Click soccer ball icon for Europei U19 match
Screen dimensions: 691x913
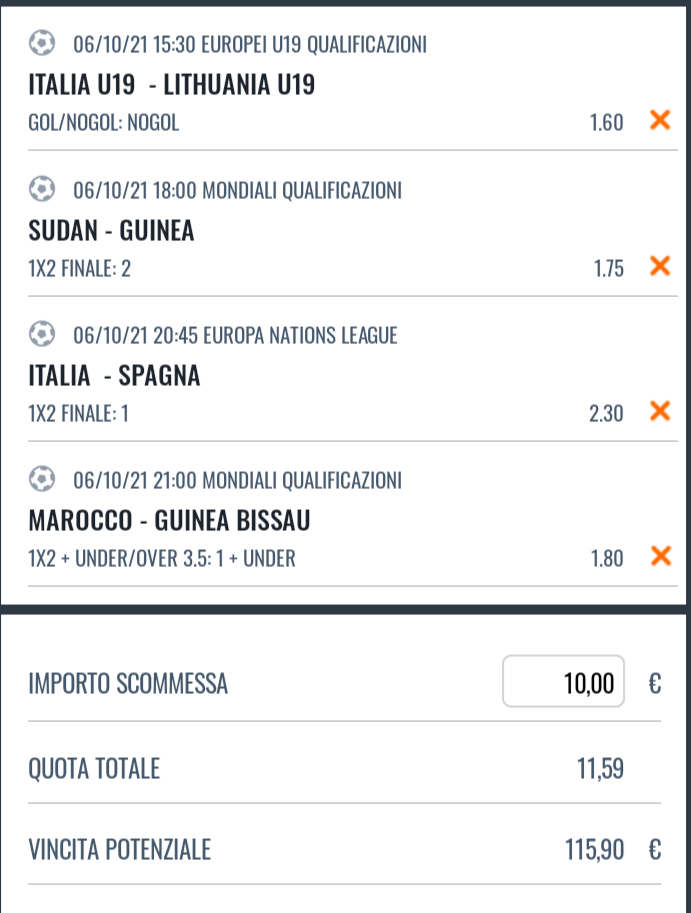(x=42, y=43)
